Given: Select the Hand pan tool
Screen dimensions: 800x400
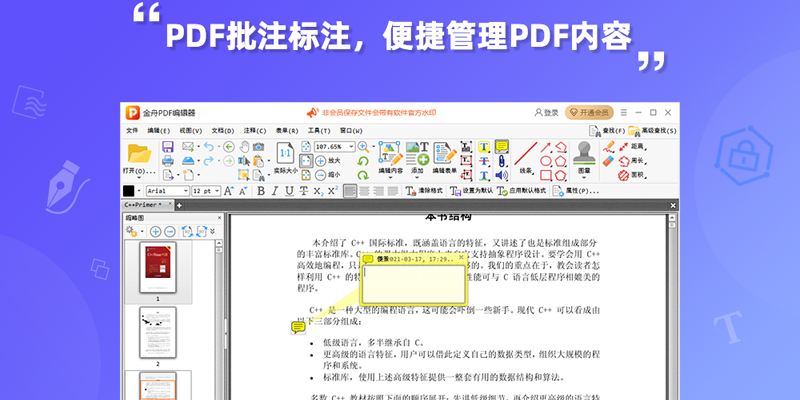Looking at the screenshot, I should pos(244,147).
